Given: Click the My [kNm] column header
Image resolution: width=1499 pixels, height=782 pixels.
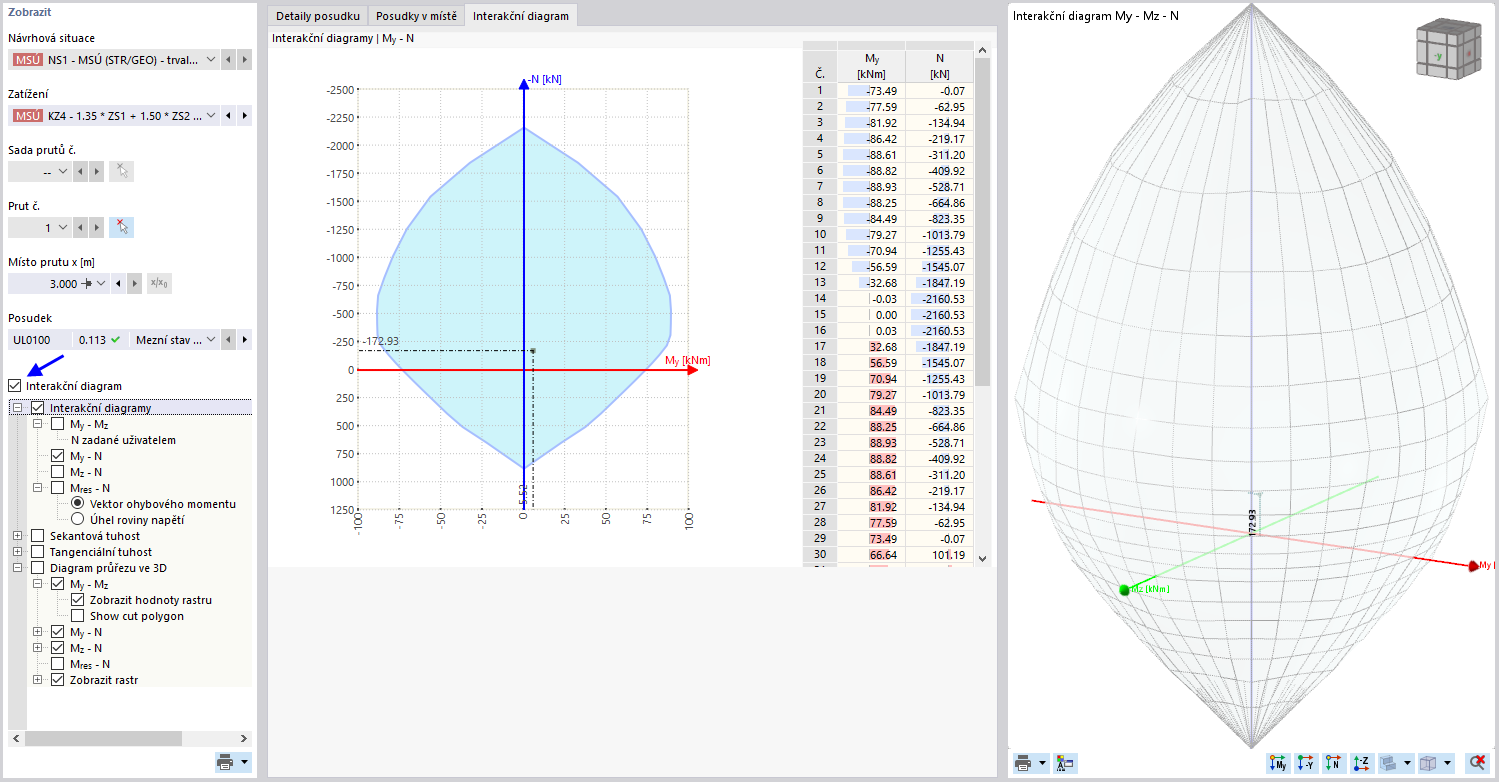Looking at the screenshot, I should [871, 65].
